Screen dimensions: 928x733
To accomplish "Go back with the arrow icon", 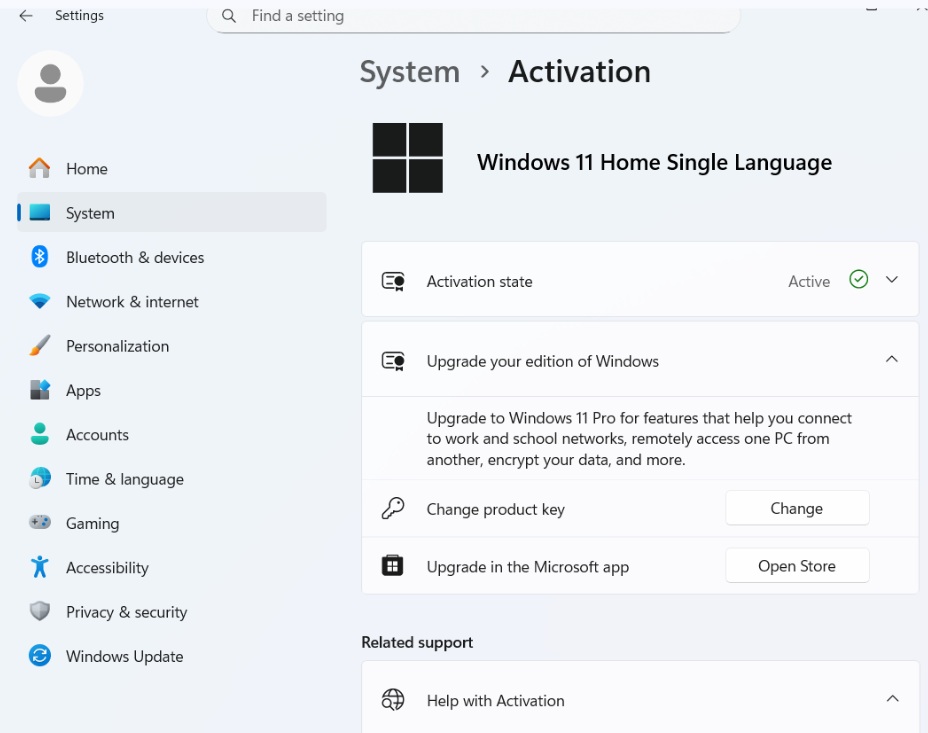I will [26, 16].
